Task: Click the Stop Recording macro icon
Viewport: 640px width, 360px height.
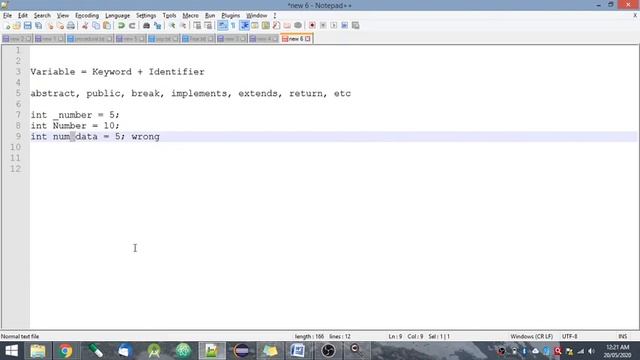Action: (x=323, y=26)
